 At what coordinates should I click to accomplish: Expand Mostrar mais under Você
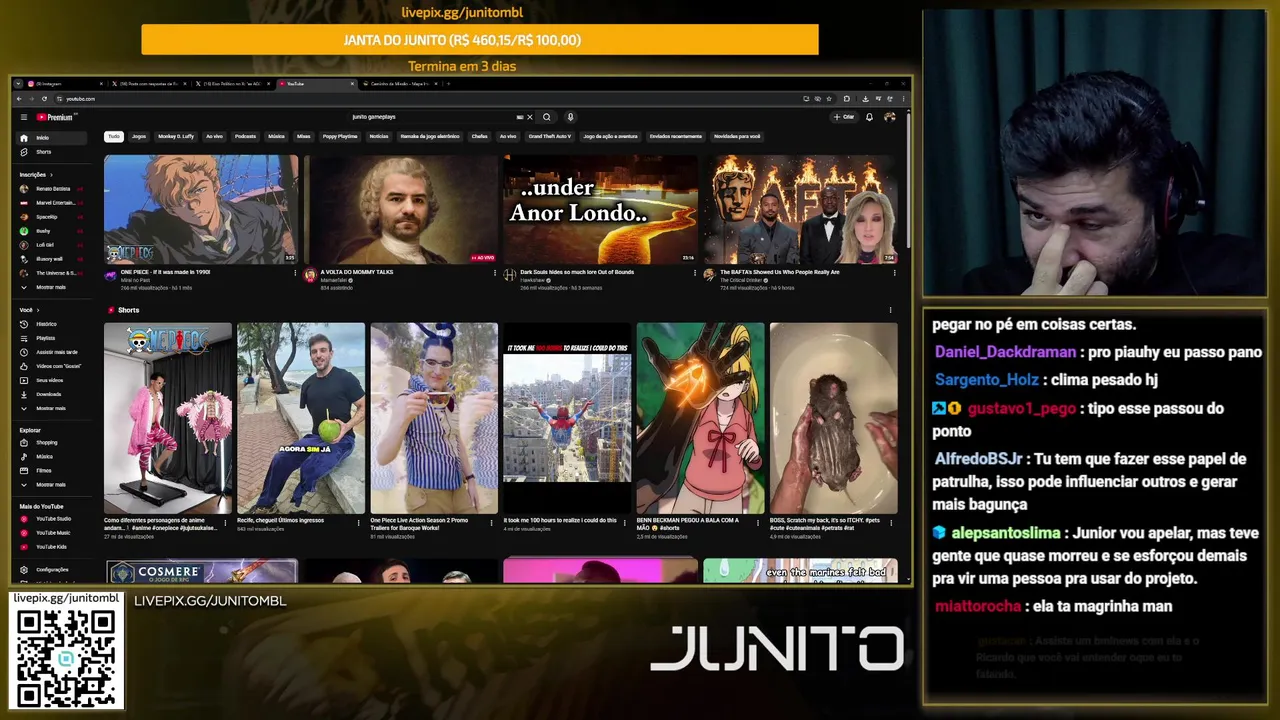pos(52,408)
